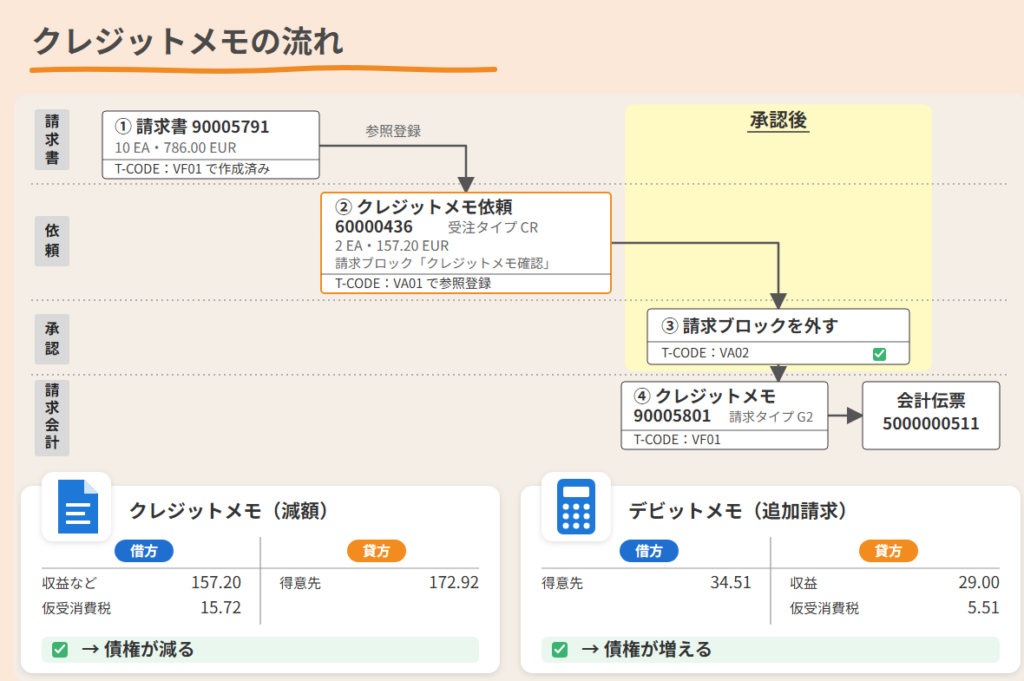Viewport: 1024px width, 681px height.
Task: Click the 依頼 row label
Action: (52, 240)
